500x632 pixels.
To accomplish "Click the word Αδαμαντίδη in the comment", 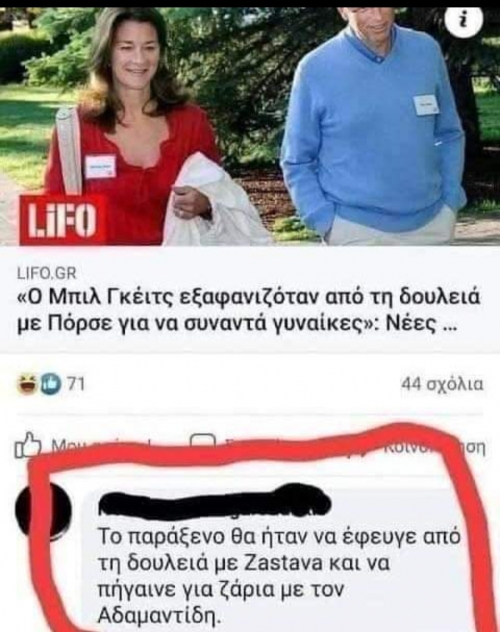I will click(160, 615).
